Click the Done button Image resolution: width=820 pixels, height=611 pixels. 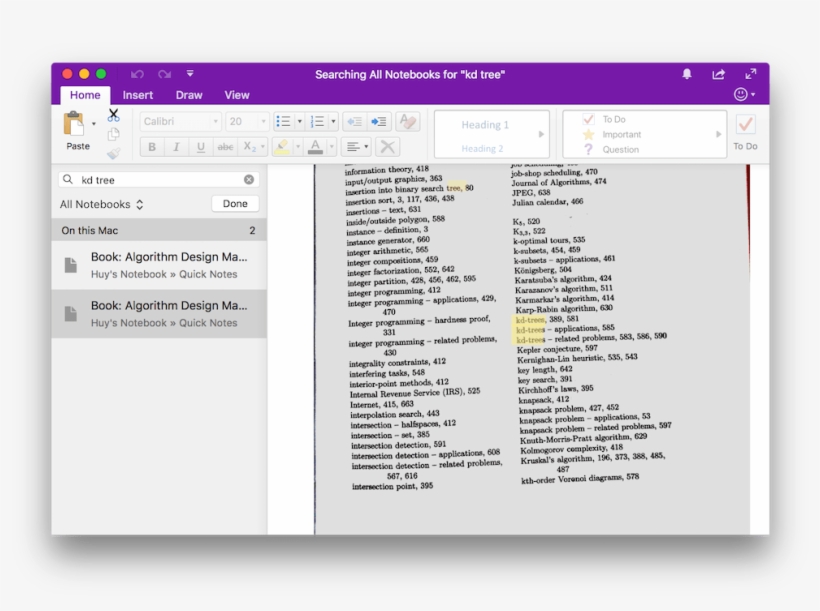235,203
